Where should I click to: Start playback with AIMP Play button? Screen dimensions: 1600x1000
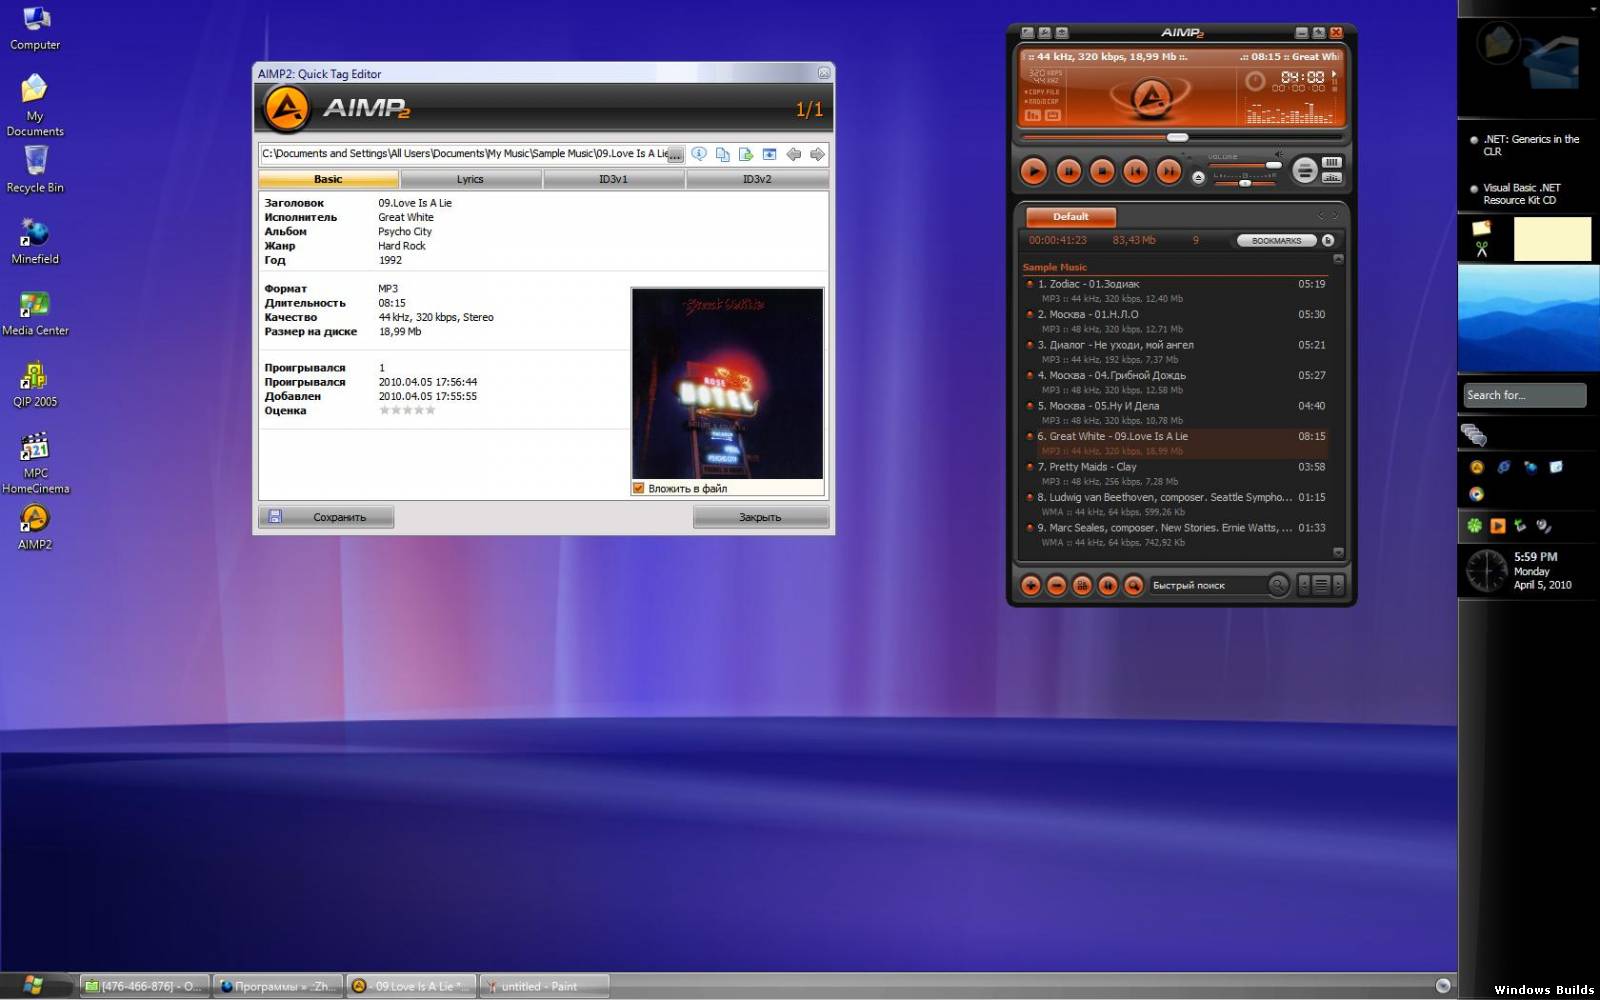point(1034,172)
